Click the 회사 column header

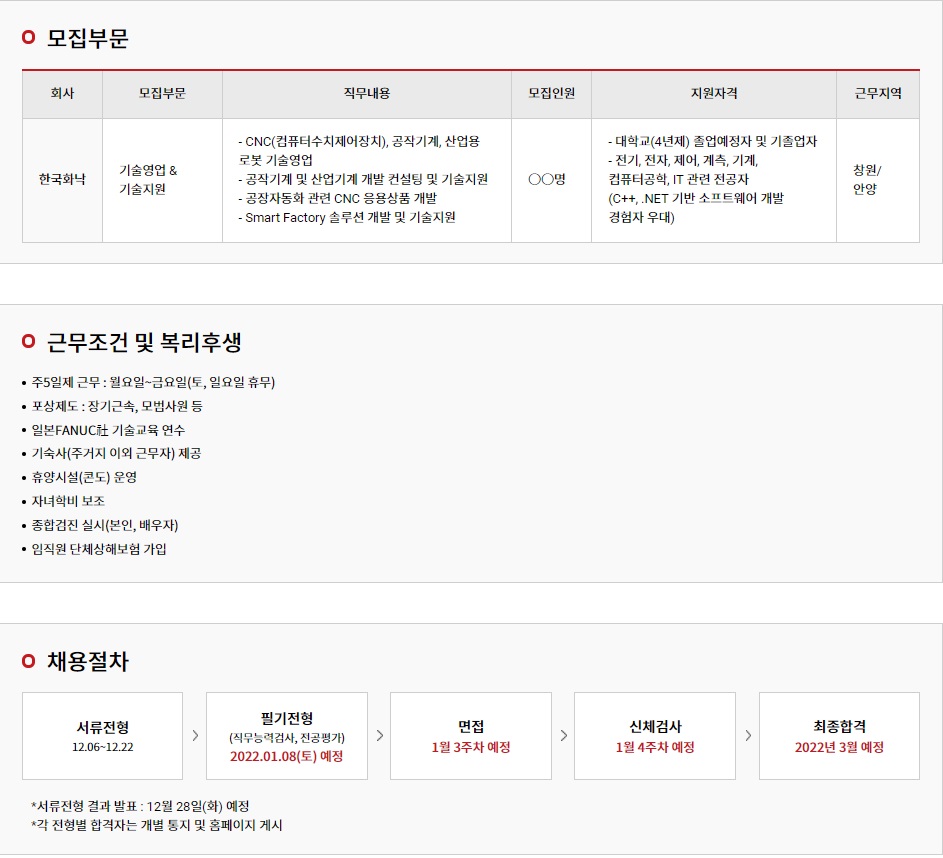coord(62,94)
